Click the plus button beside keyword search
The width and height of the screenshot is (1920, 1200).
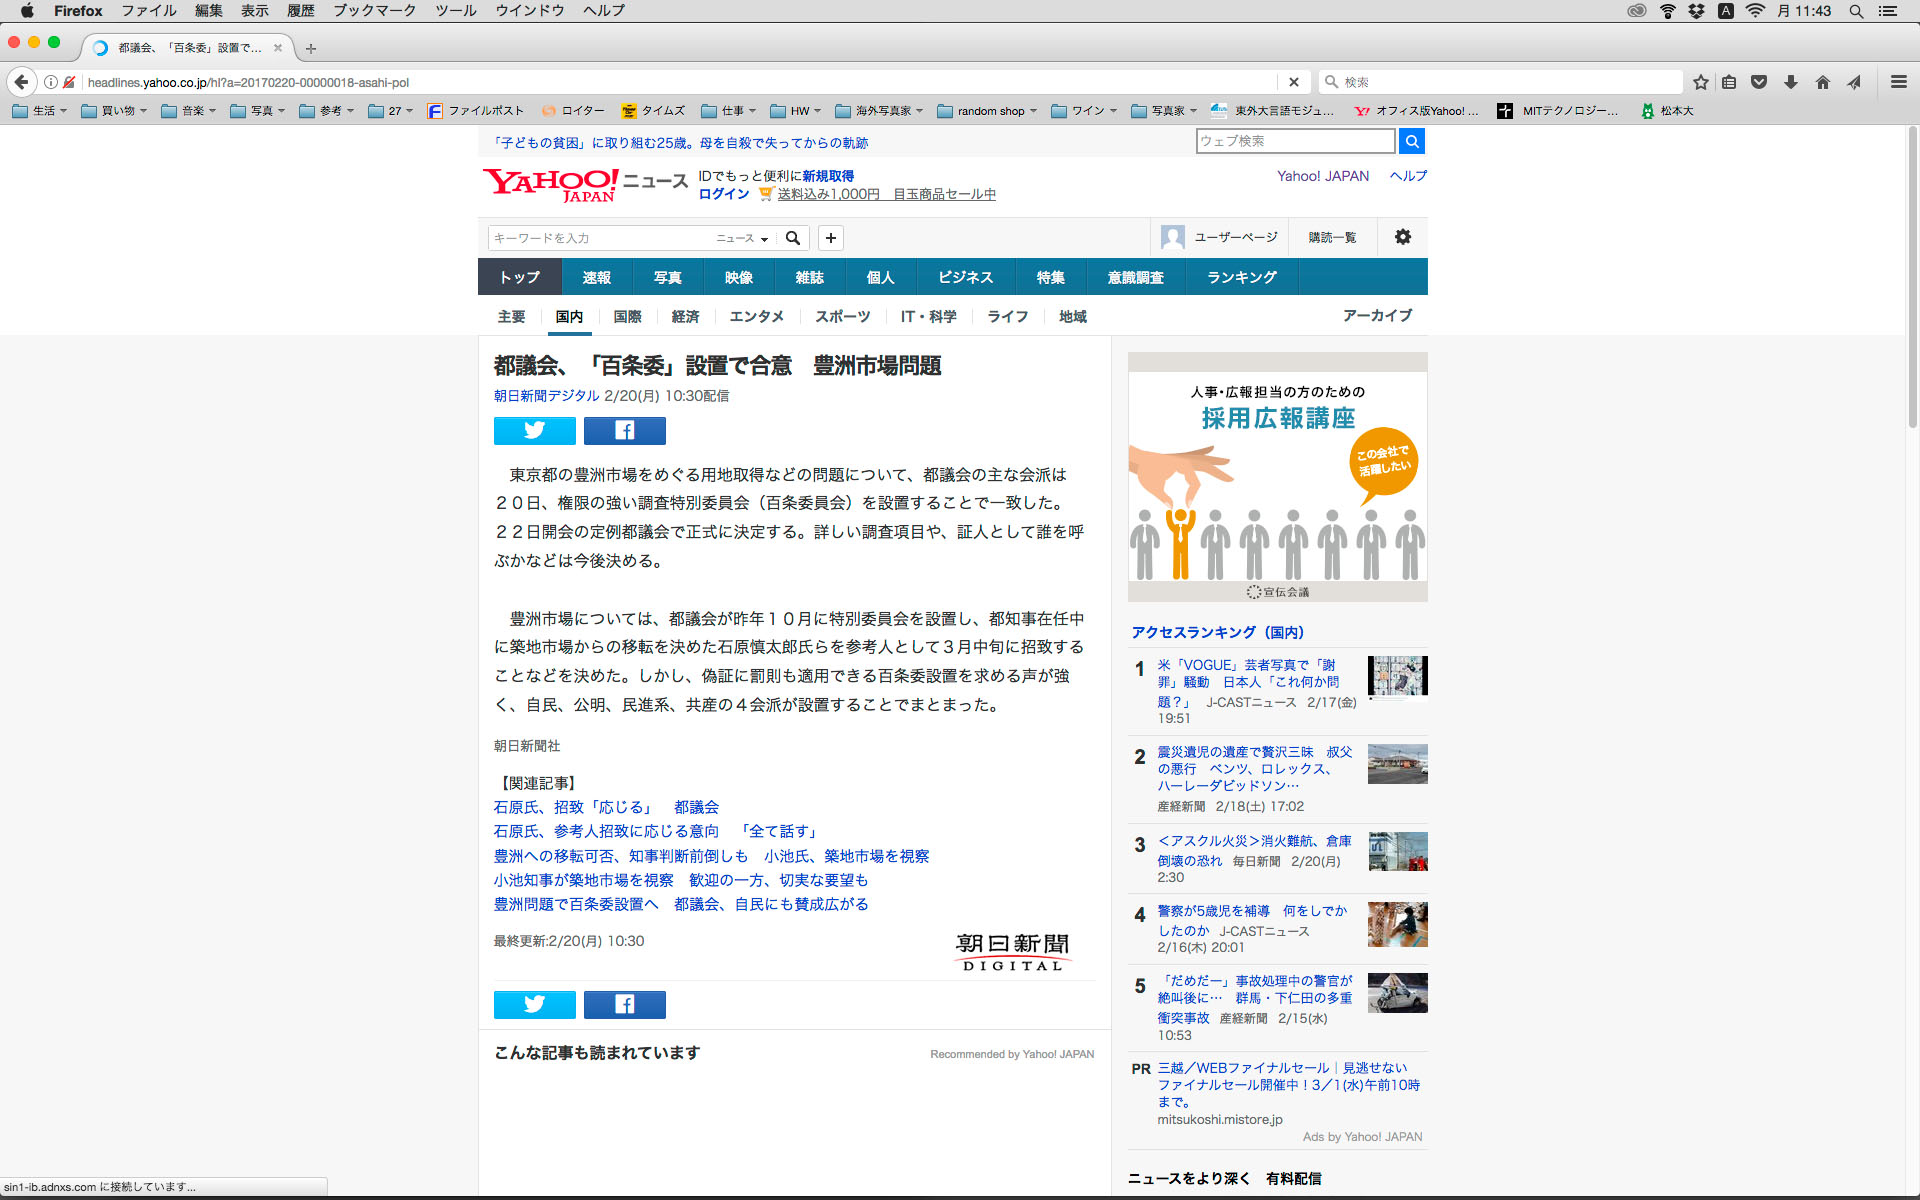tap(830, 238)
